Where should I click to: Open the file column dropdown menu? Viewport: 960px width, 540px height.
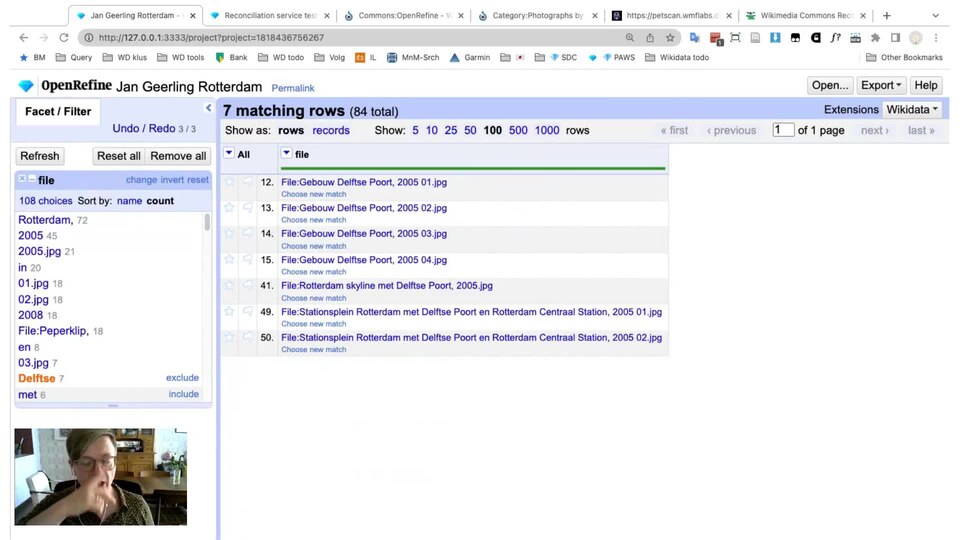287,153
